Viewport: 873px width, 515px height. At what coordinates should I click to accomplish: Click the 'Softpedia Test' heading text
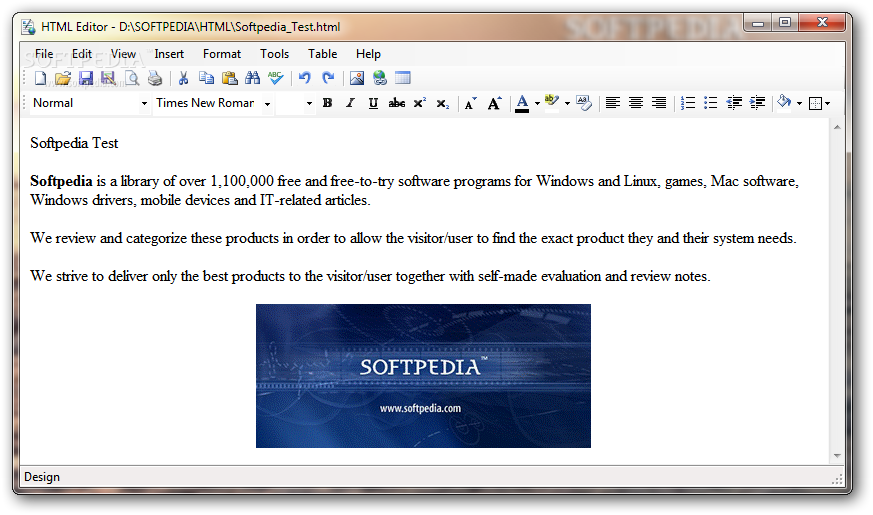(74, 143)
